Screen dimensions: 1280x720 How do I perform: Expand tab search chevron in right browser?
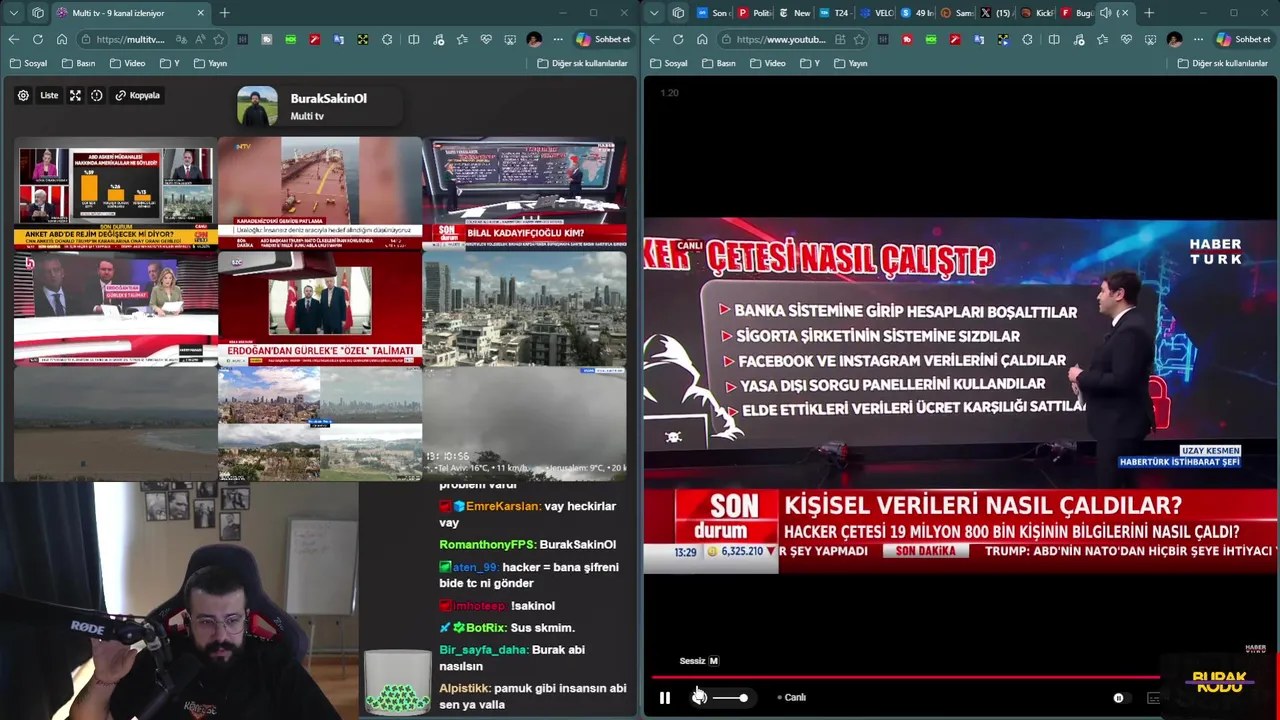tap(654, 13)
